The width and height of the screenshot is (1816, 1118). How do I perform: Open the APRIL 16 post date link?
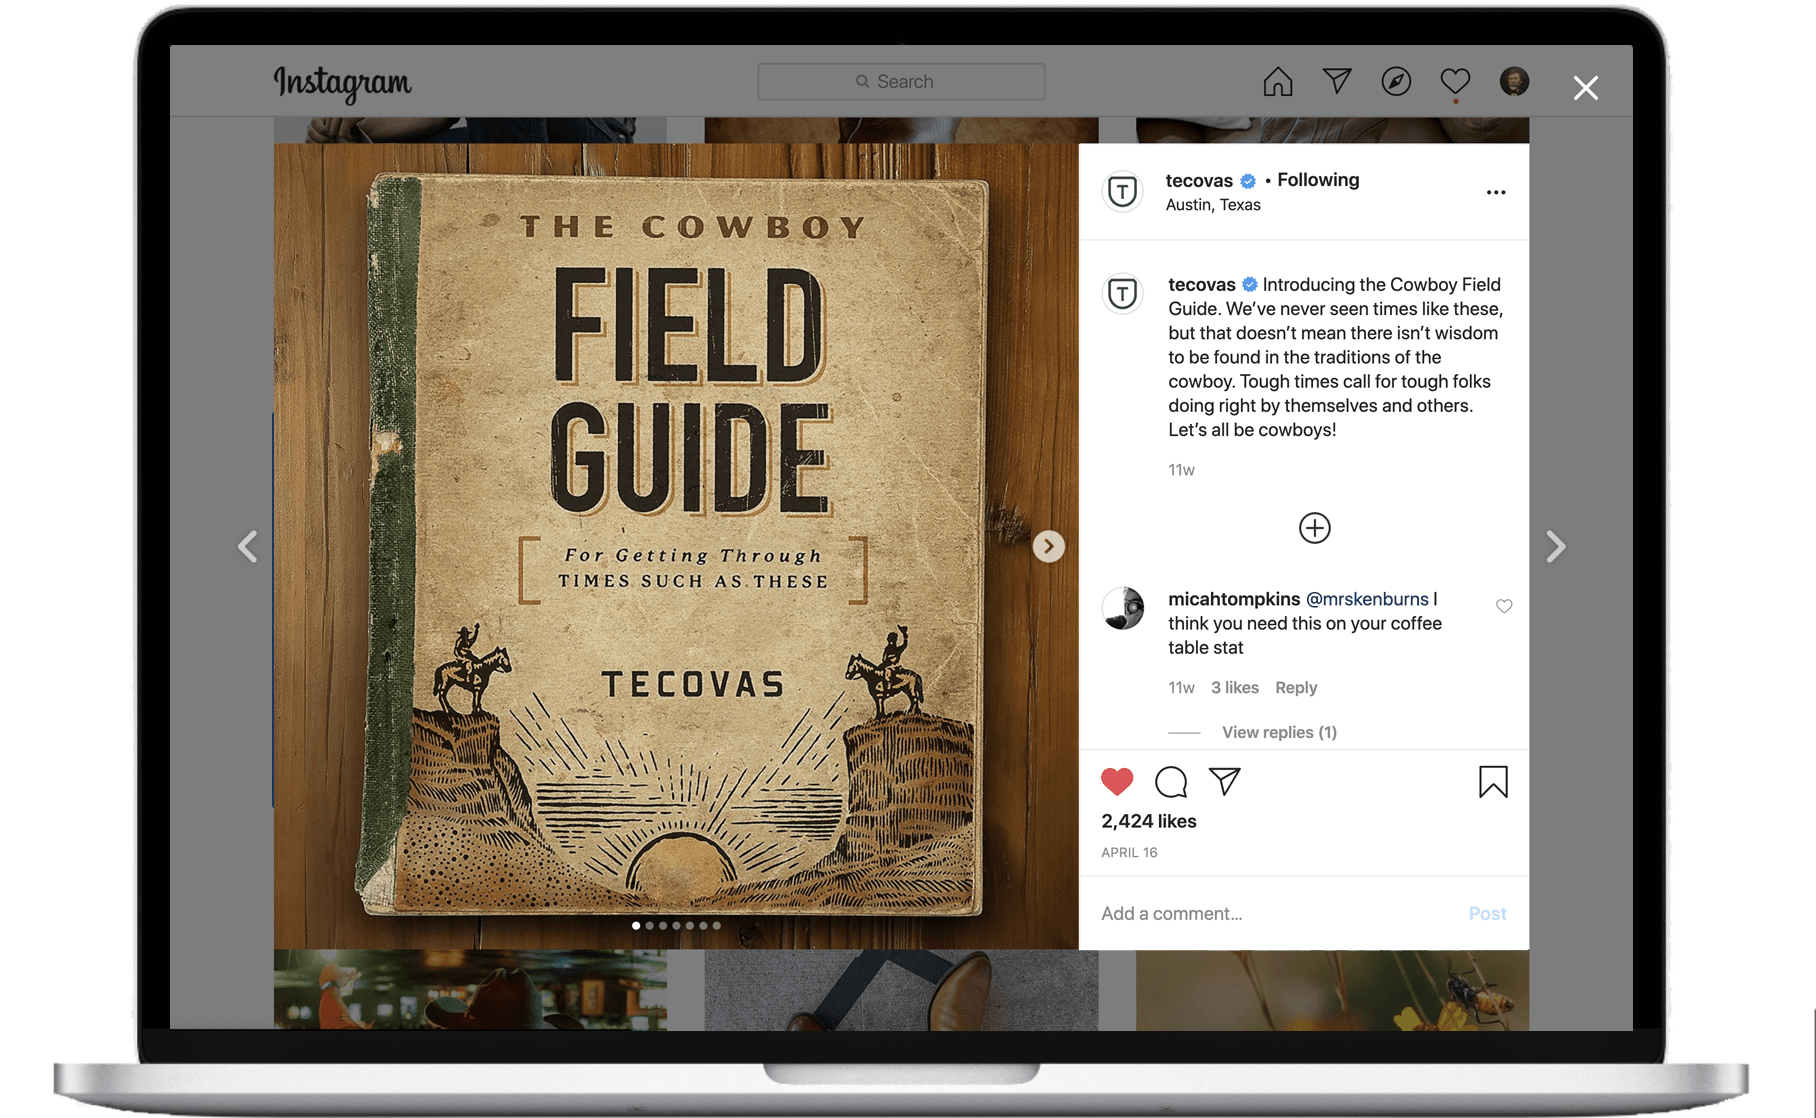pos(1129,853)
